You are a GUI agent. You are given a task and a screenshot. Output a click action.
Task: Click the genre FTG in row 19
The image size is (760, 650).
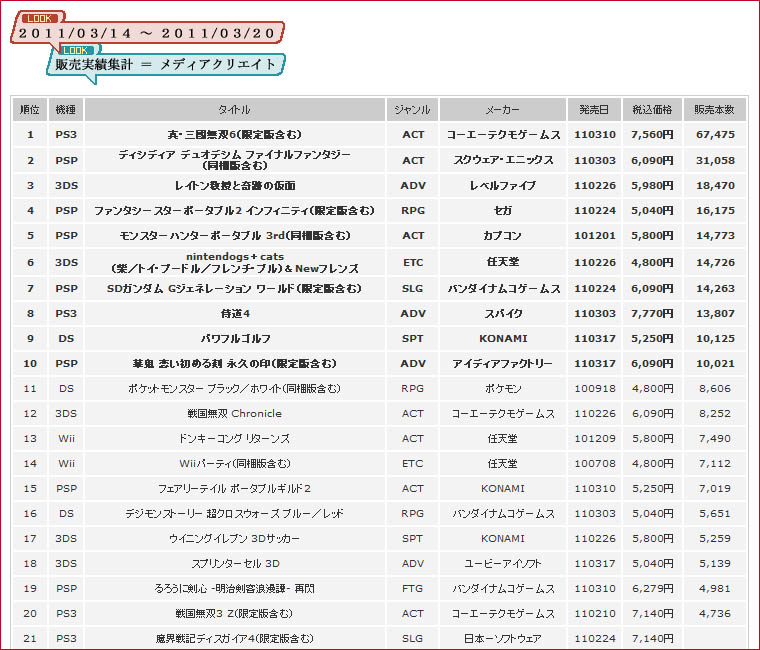(412, 588)
